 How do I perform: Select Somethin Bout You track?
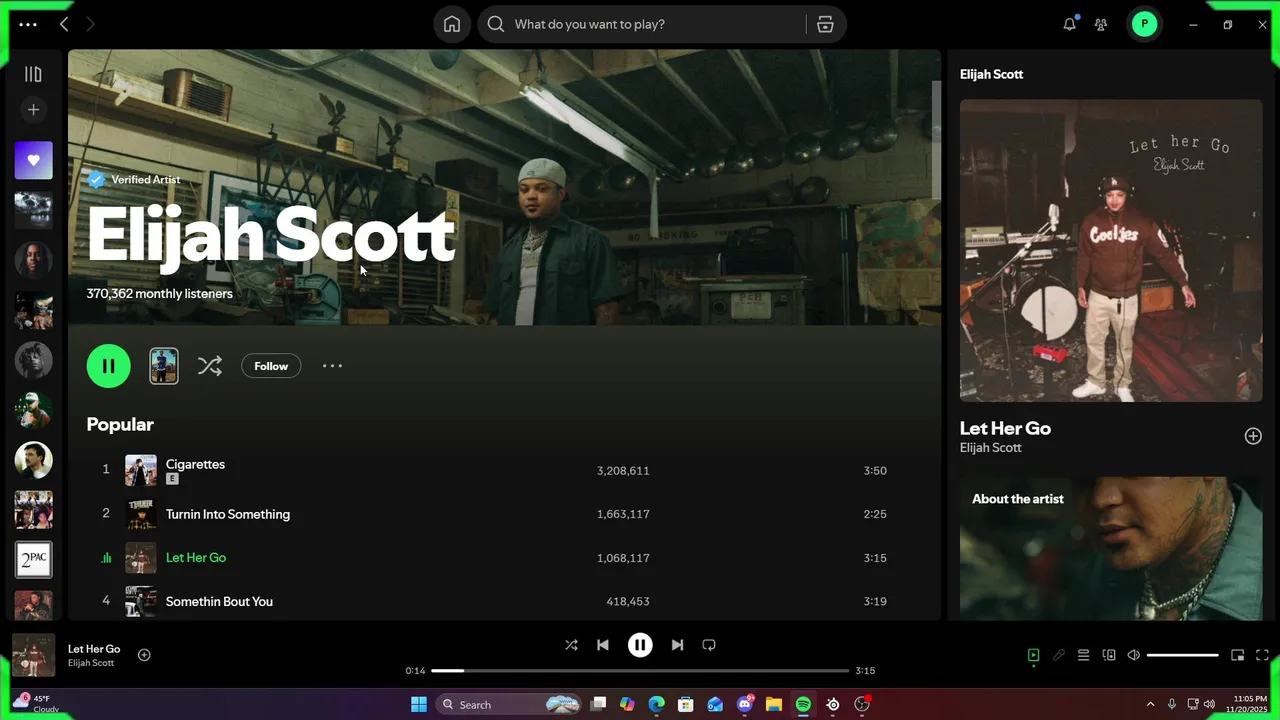pos(219,601)
